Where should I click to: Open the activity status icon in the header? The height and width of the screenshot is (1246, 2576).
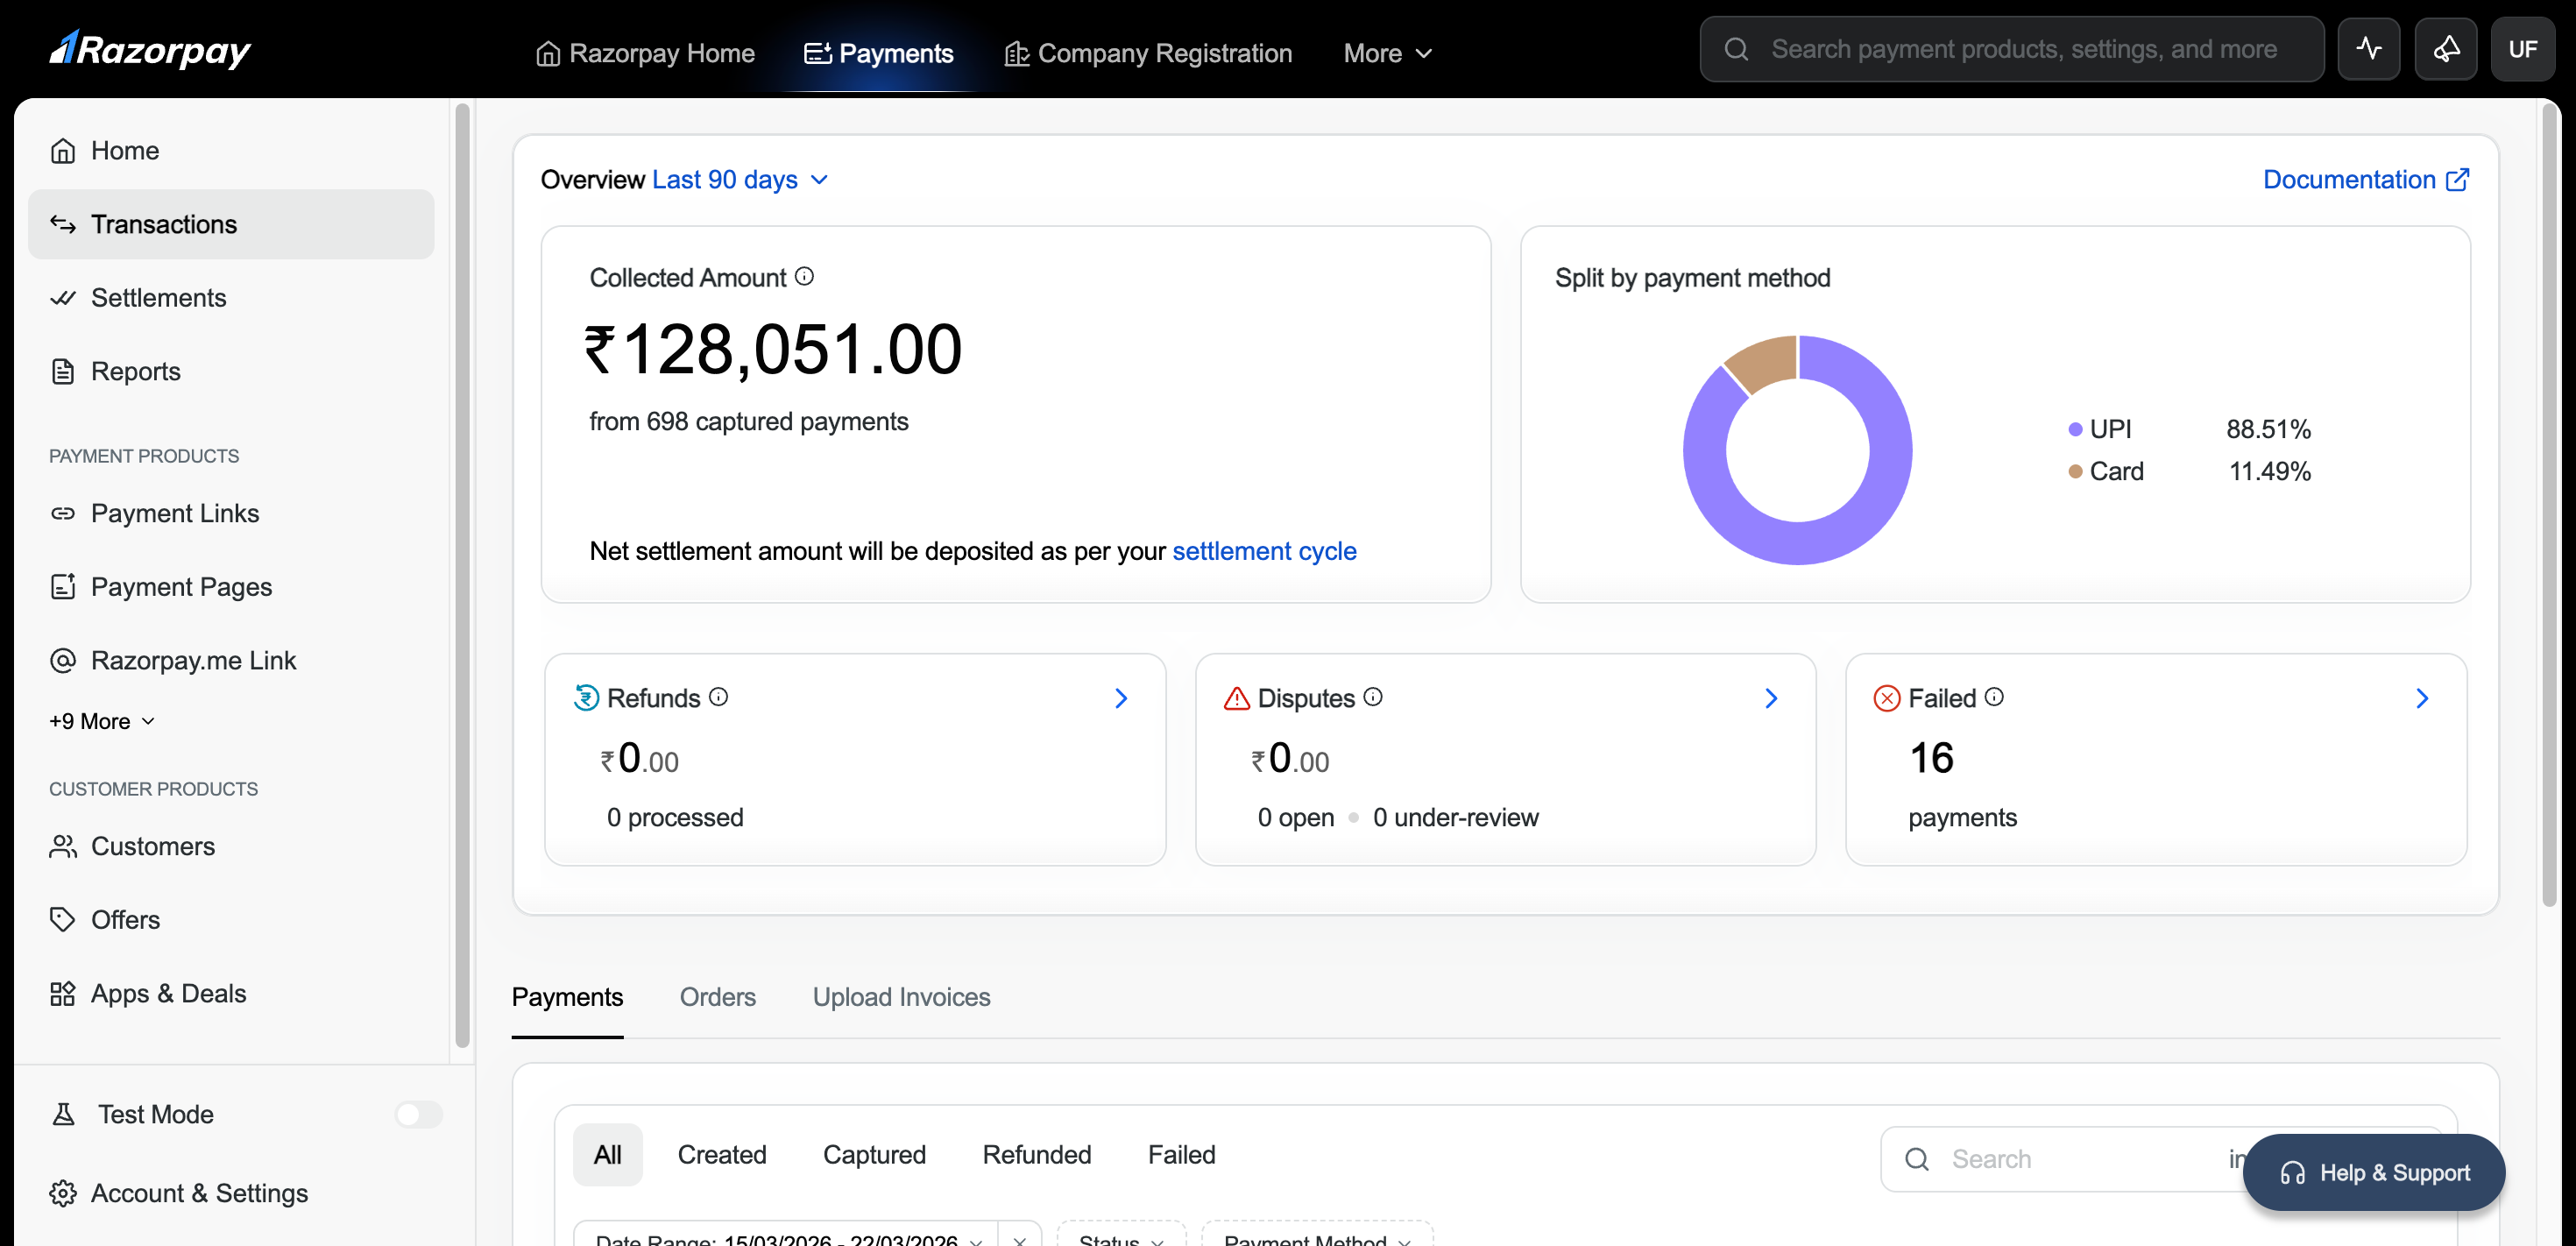tap(2369, 48)
